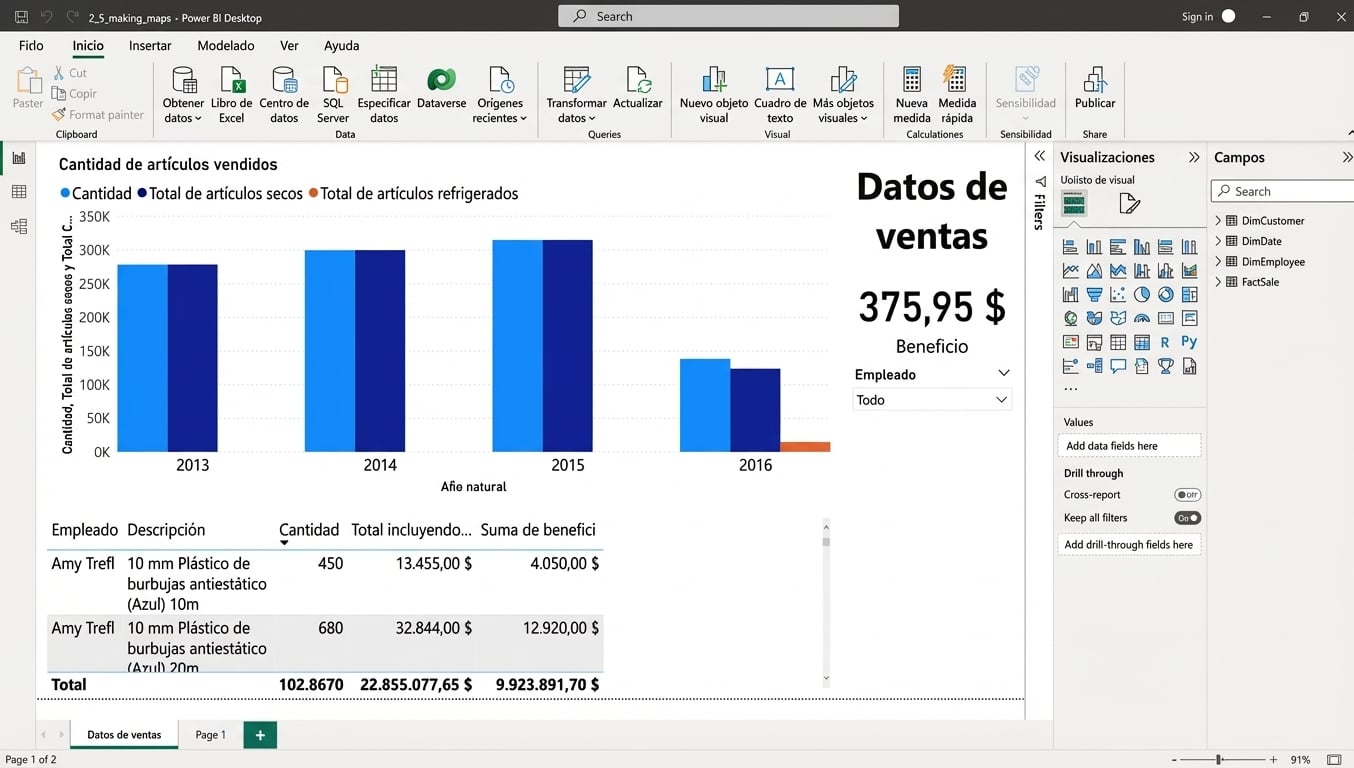Expand the DimEmployee table

click(1218, 261)
